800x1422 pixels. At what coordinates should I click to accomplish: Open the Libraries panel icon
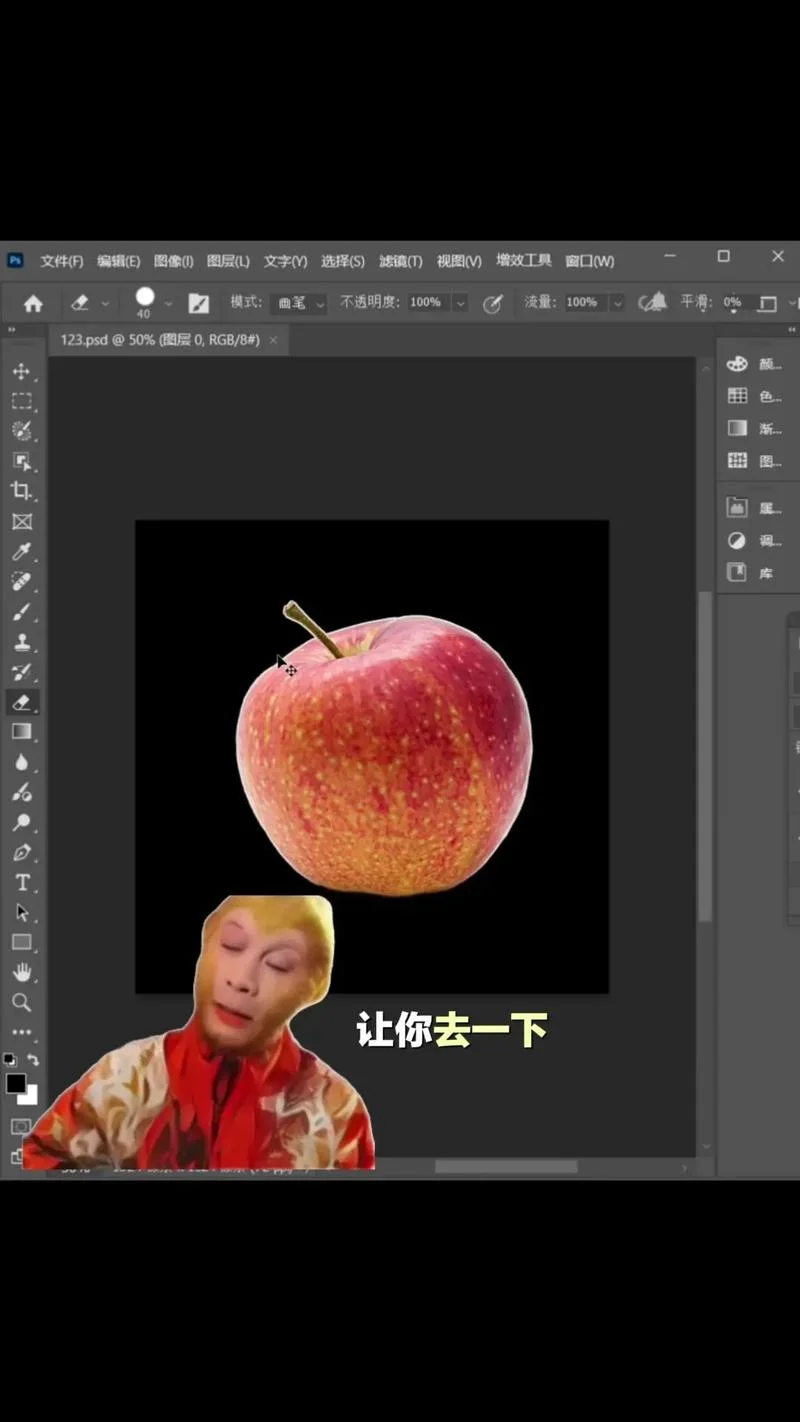(x=737, y=572)
